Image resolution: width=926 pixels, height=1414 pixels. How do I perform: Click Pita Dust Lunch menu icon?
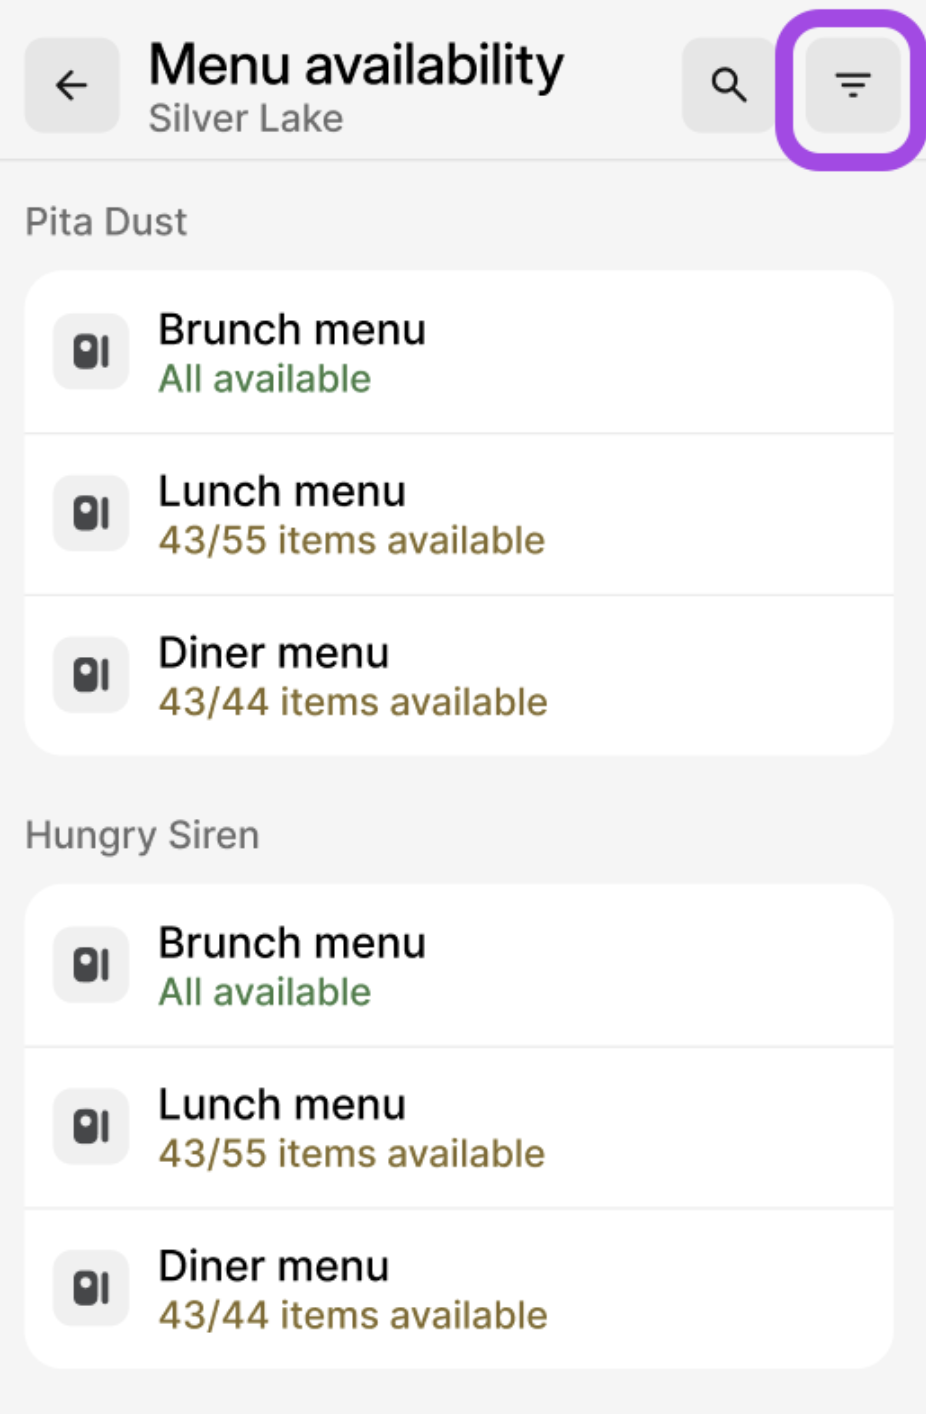(91, 514)
